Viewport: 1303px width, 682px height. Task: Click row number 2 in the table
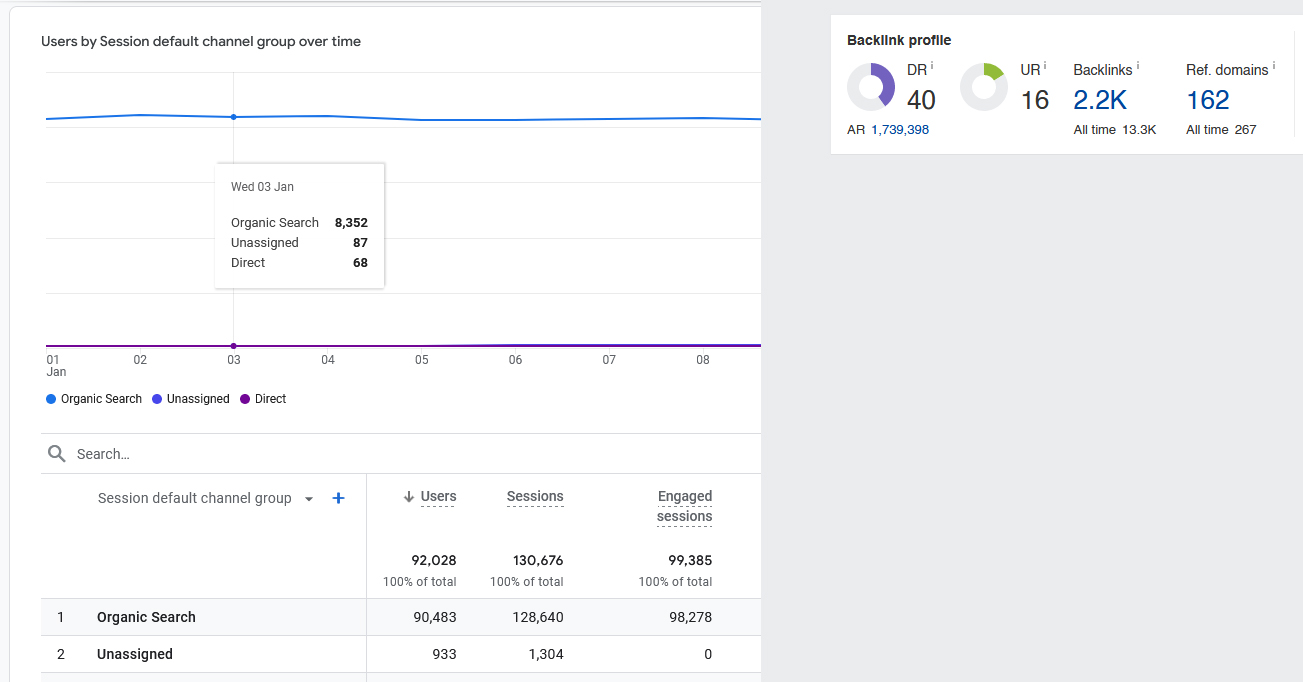(x=61, y=654)
